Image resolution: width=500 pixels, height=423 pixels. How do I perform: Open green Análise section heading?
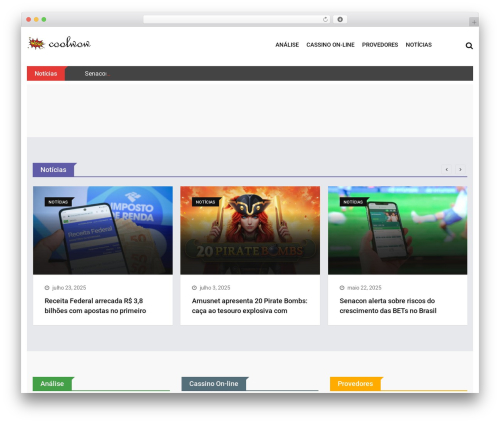(x=52, y=384)
